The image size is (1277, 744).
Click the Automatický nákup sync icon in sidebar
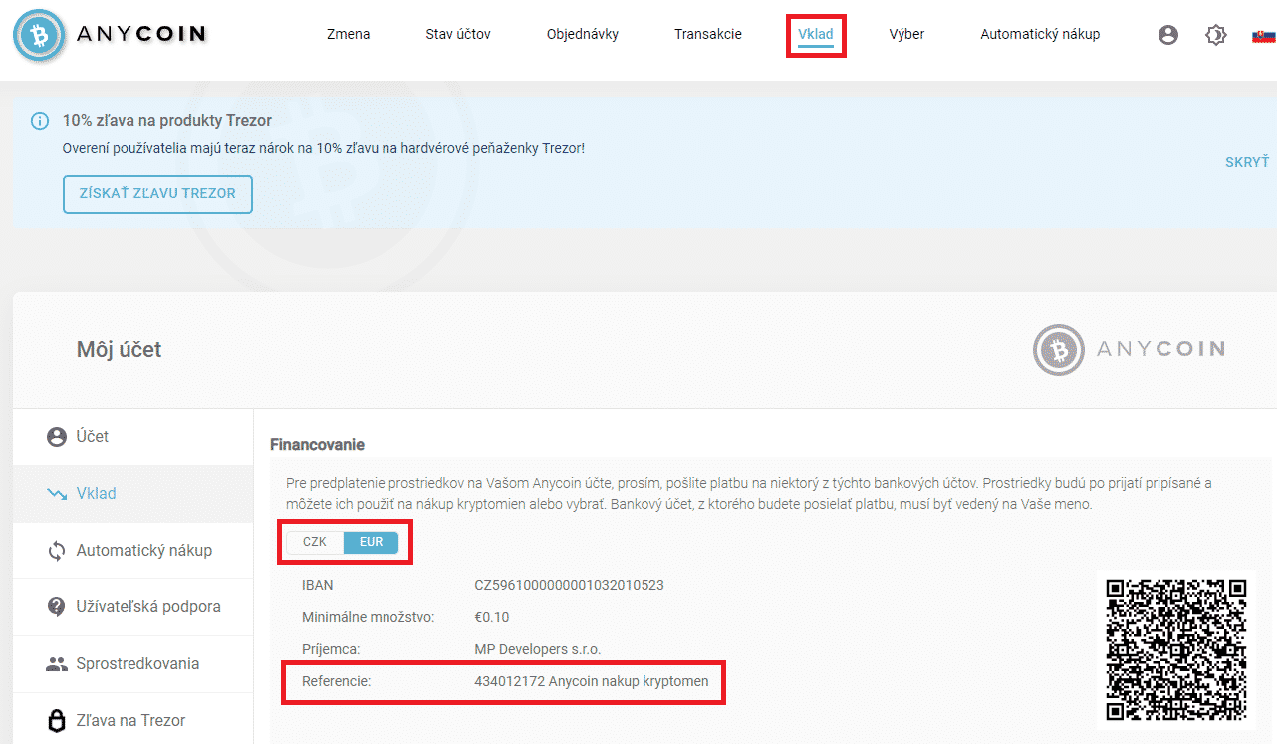click(57, 551)
